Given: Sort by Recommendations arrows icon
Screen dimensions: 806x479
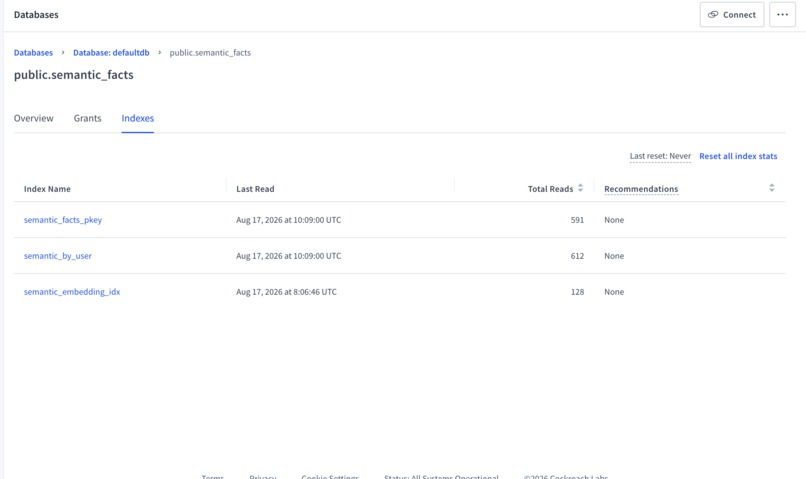Looking at the screenshot, I should pyautogui.click(x=772, y=188).
